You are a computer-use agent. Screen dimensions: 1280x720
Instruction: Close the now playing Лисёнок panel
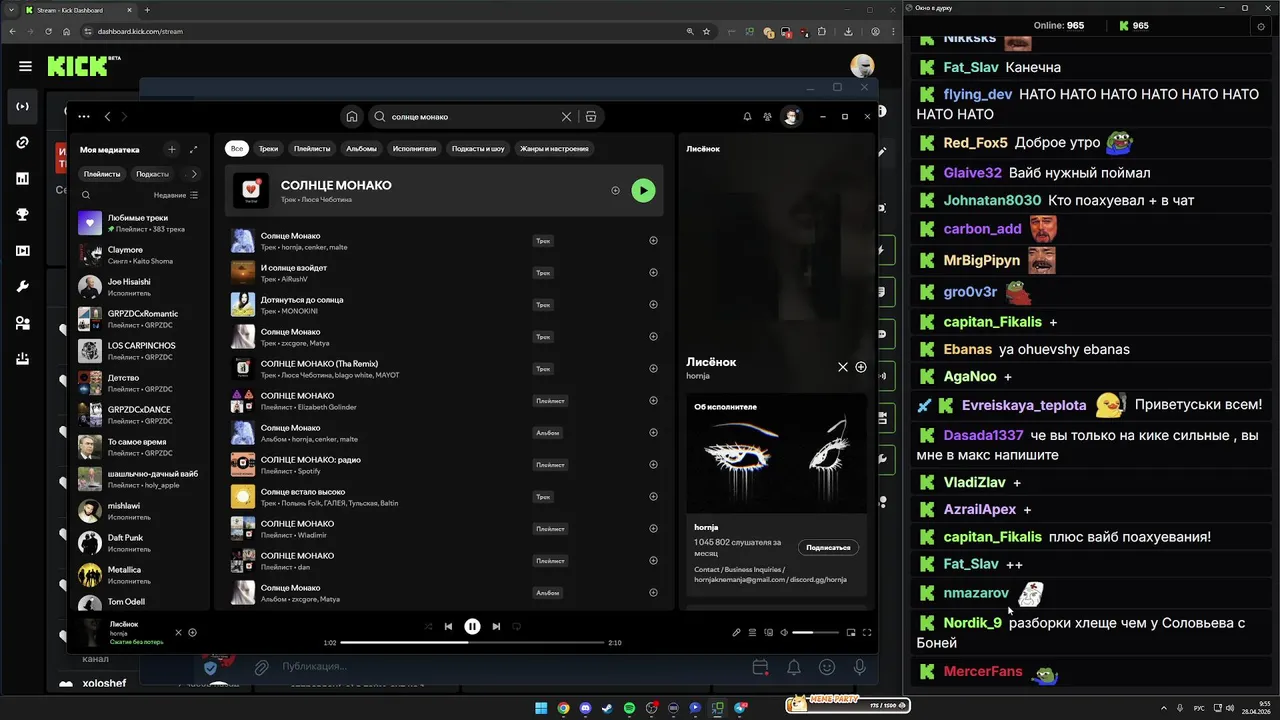[843, 367]
